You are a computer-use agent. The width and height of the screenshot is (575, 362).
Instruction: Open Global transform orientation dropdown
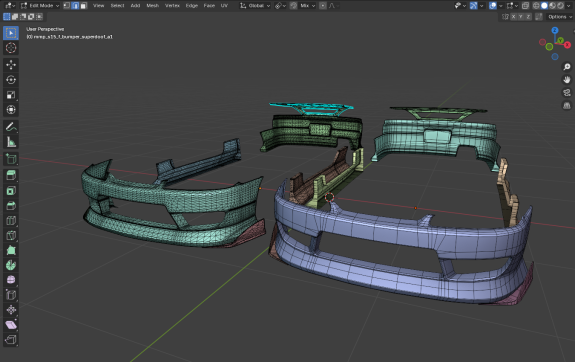[255, 6]
